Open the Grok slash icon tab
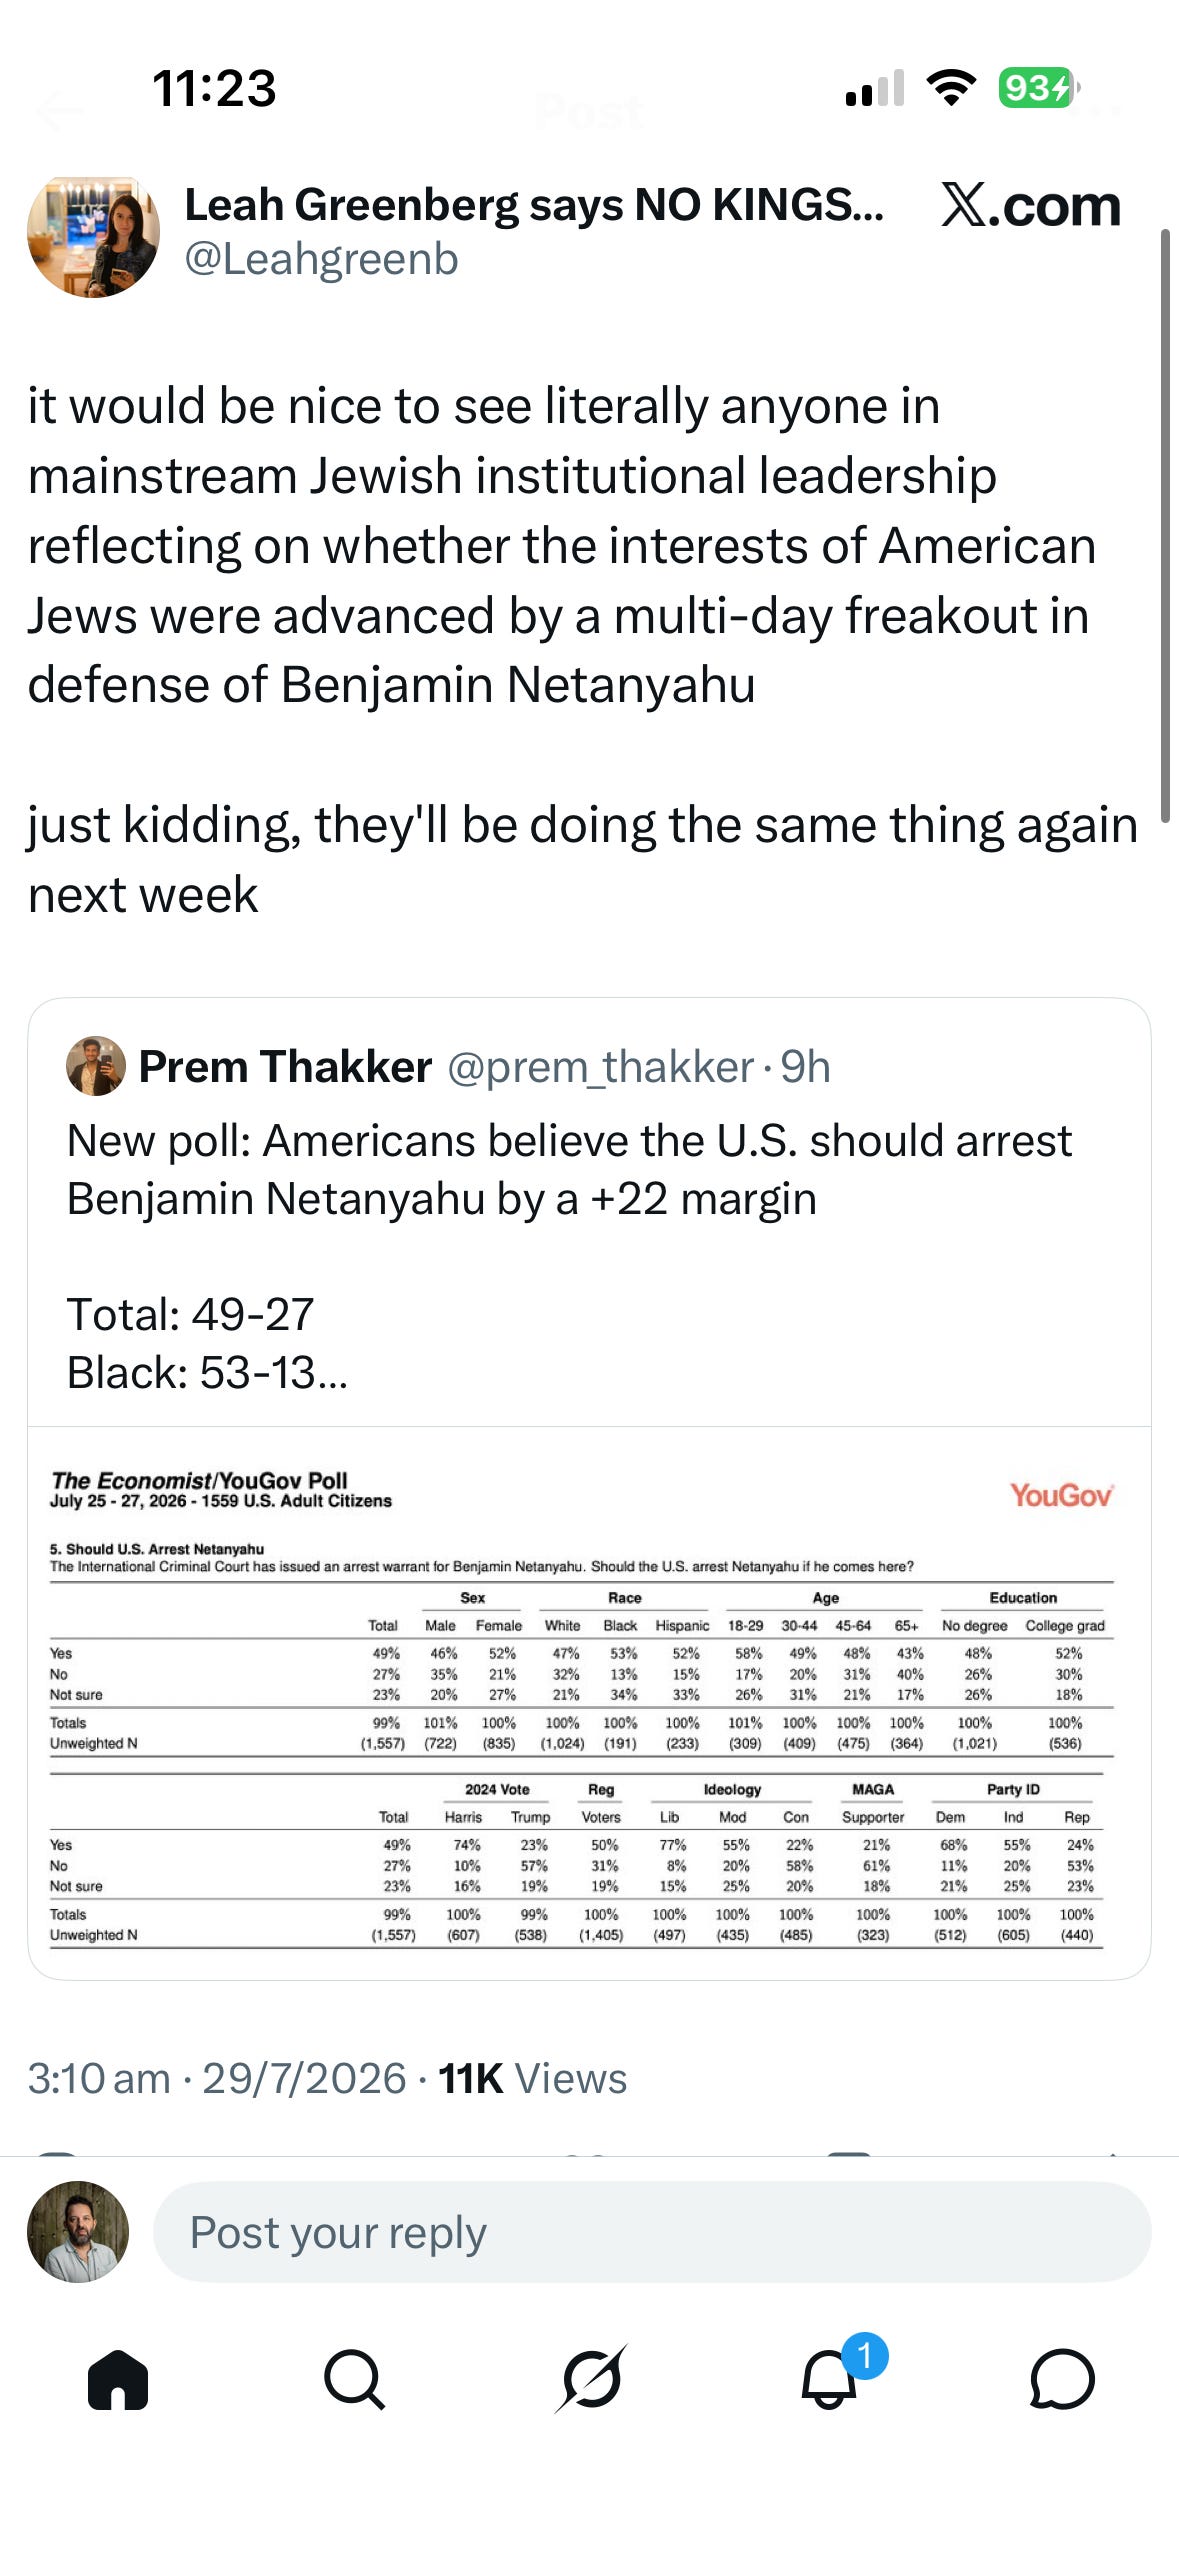The height and width of the screenshot is (2556, 1179). click(x=591, y=2379)
